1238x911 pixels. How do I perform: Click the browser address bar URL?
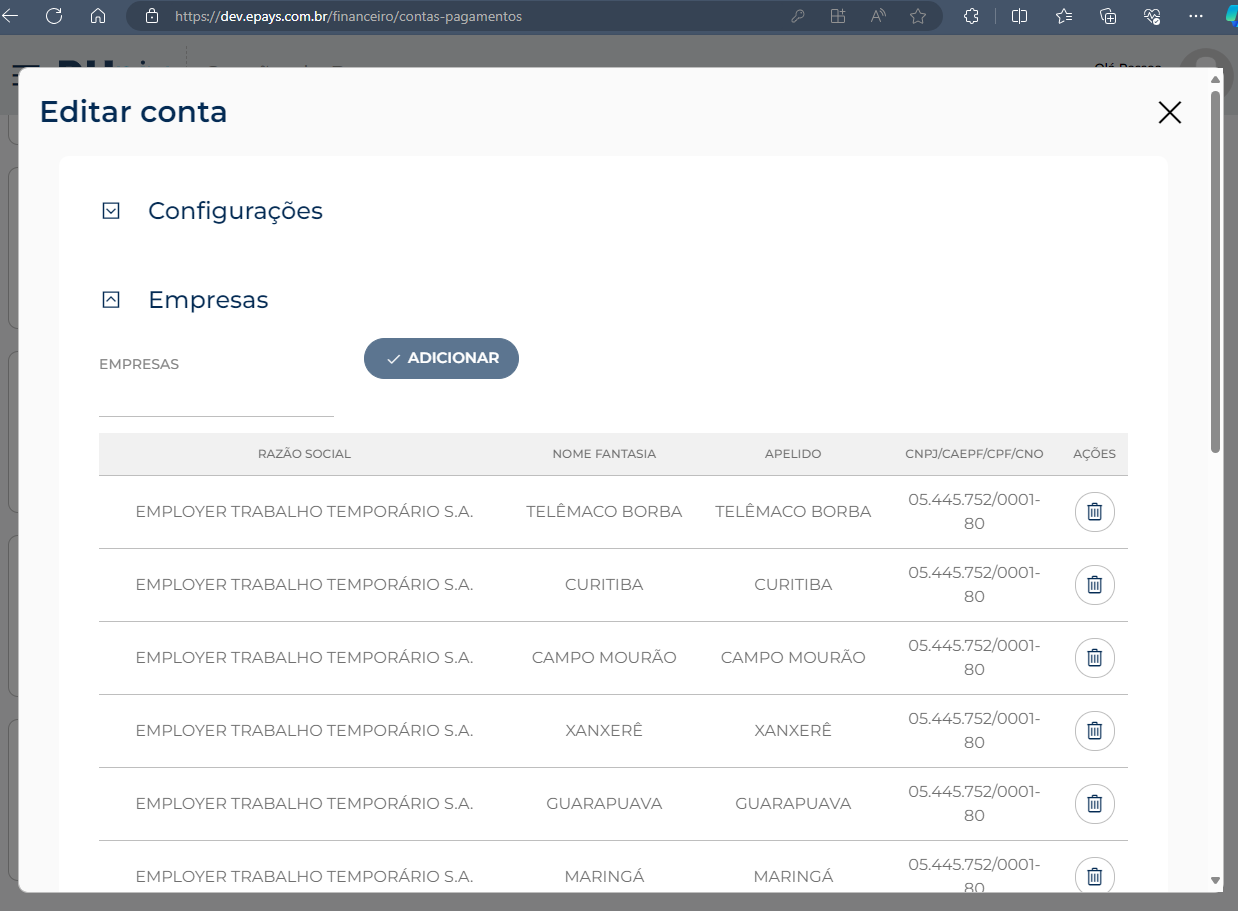[x=348, y=16]
